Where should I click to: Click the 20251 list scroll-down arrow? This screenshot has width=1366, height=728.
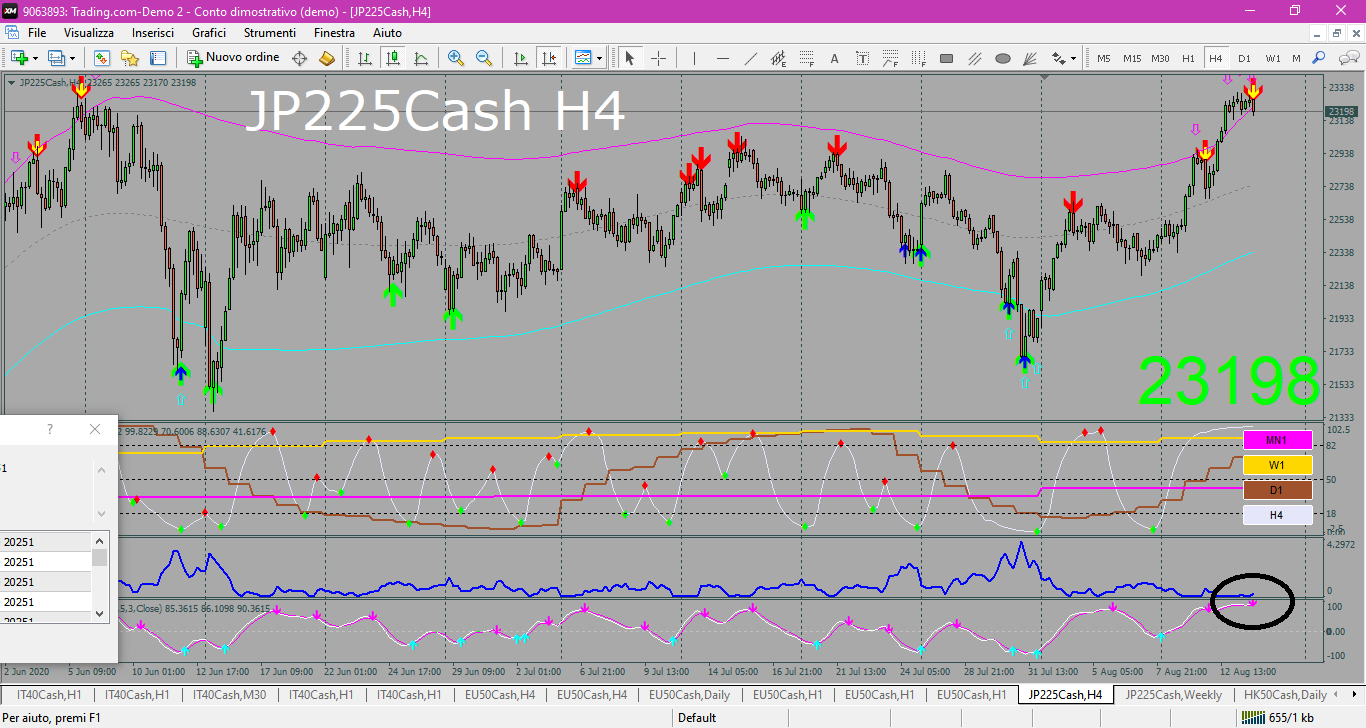pyautogui.click(x=100, y=612)
